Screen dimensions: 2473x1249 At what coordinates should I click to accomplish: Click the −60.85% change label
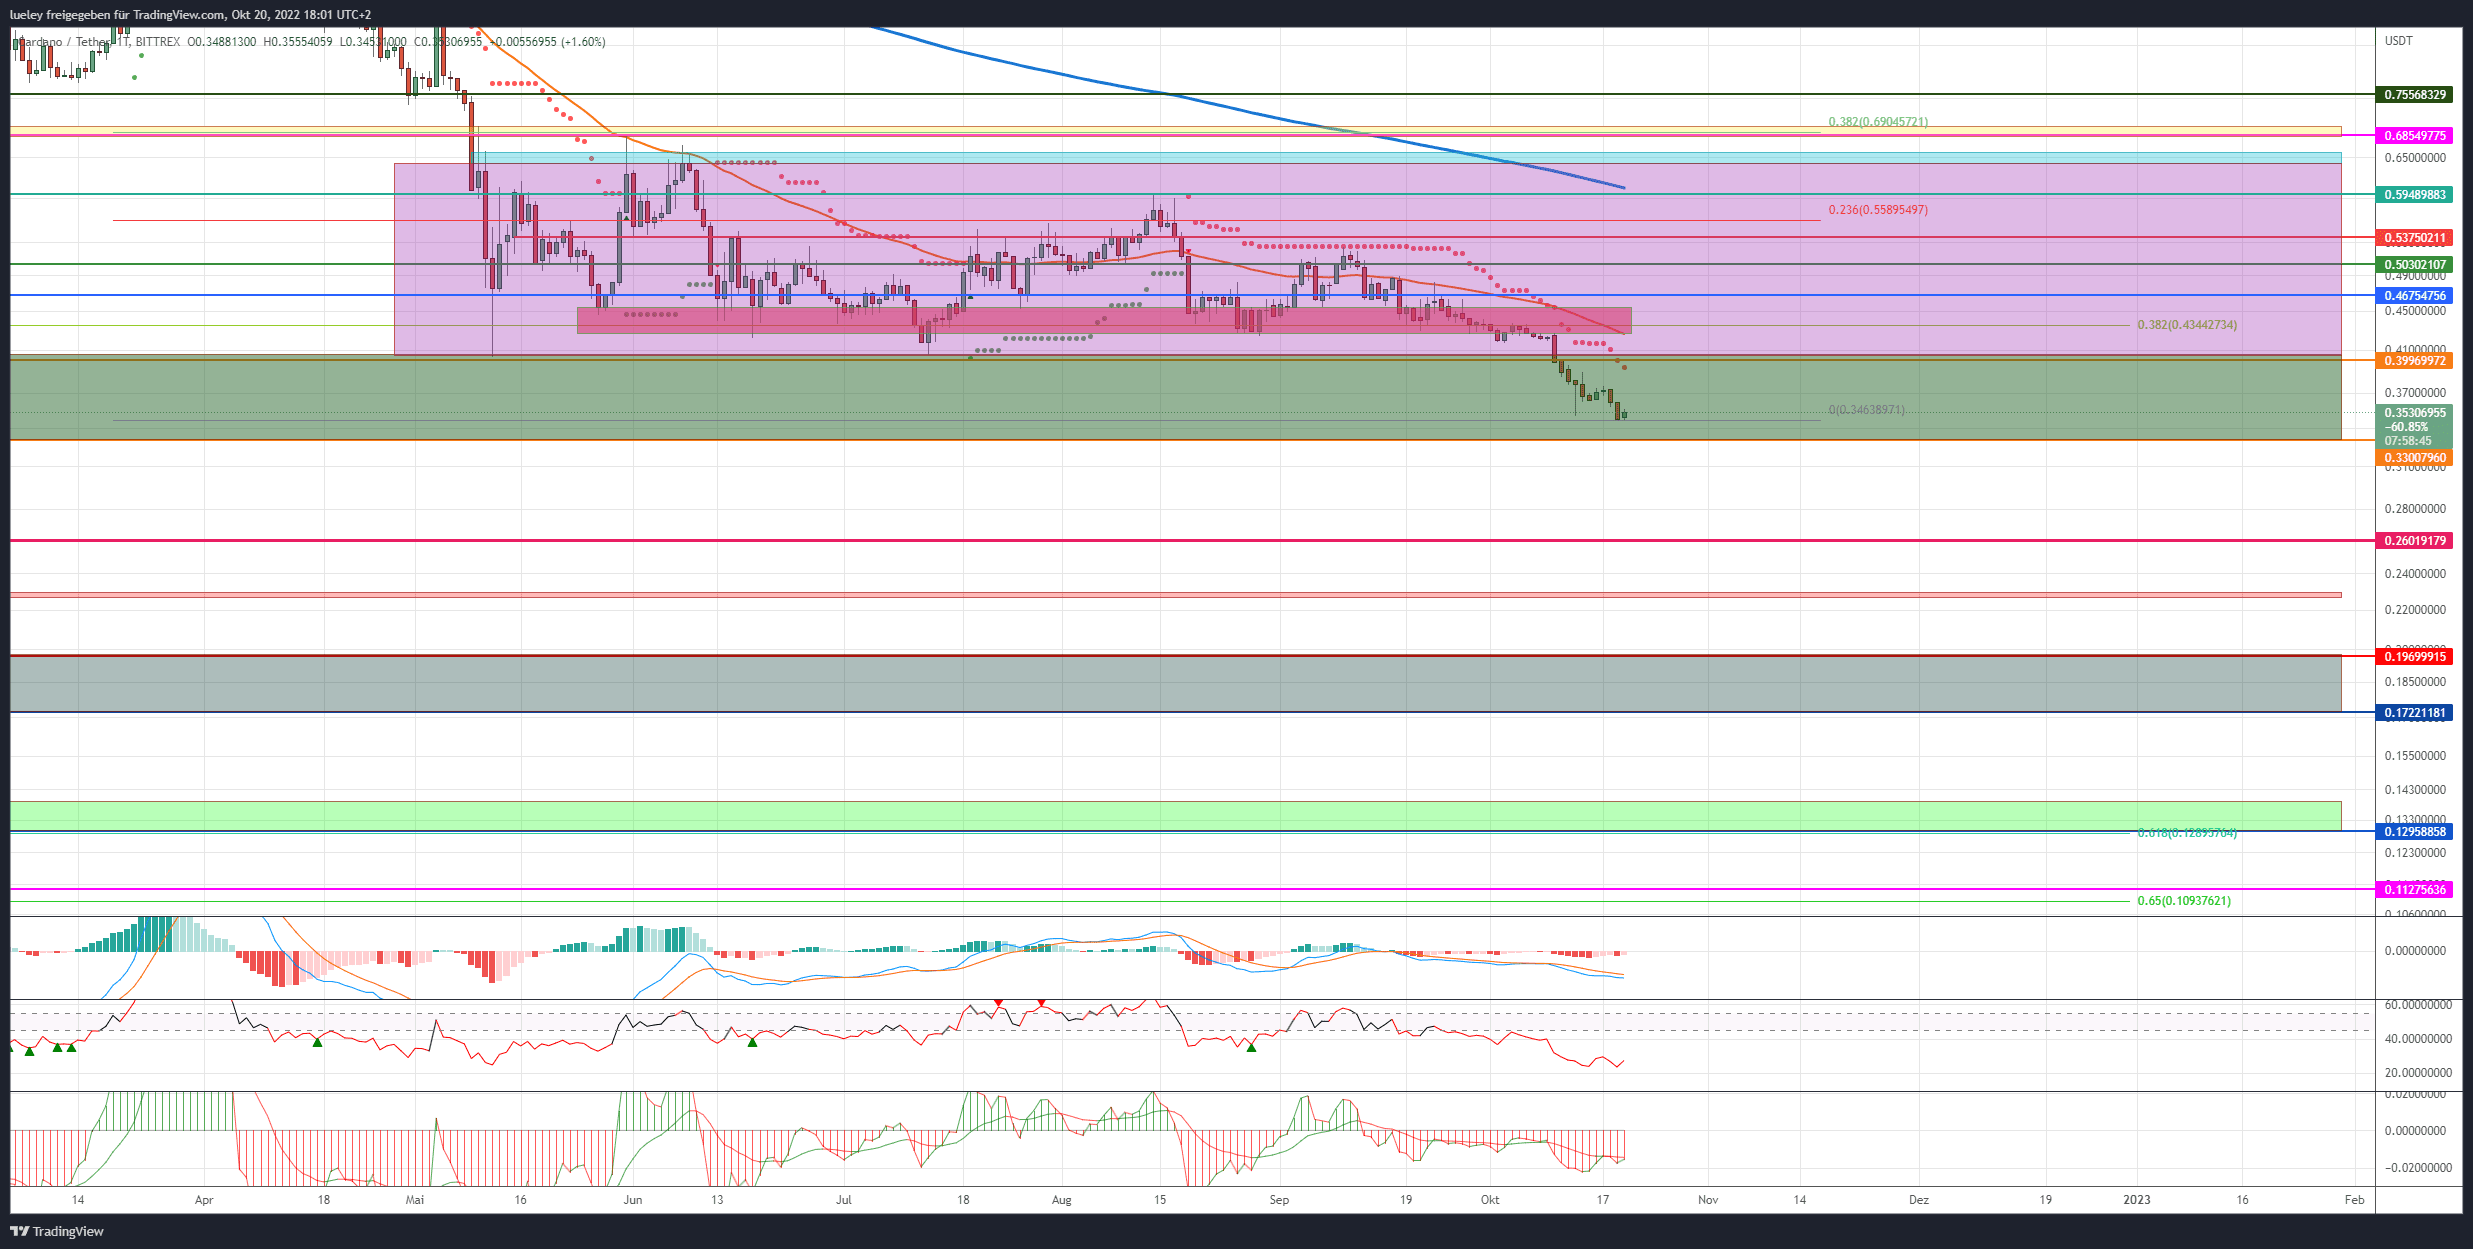2406,427
